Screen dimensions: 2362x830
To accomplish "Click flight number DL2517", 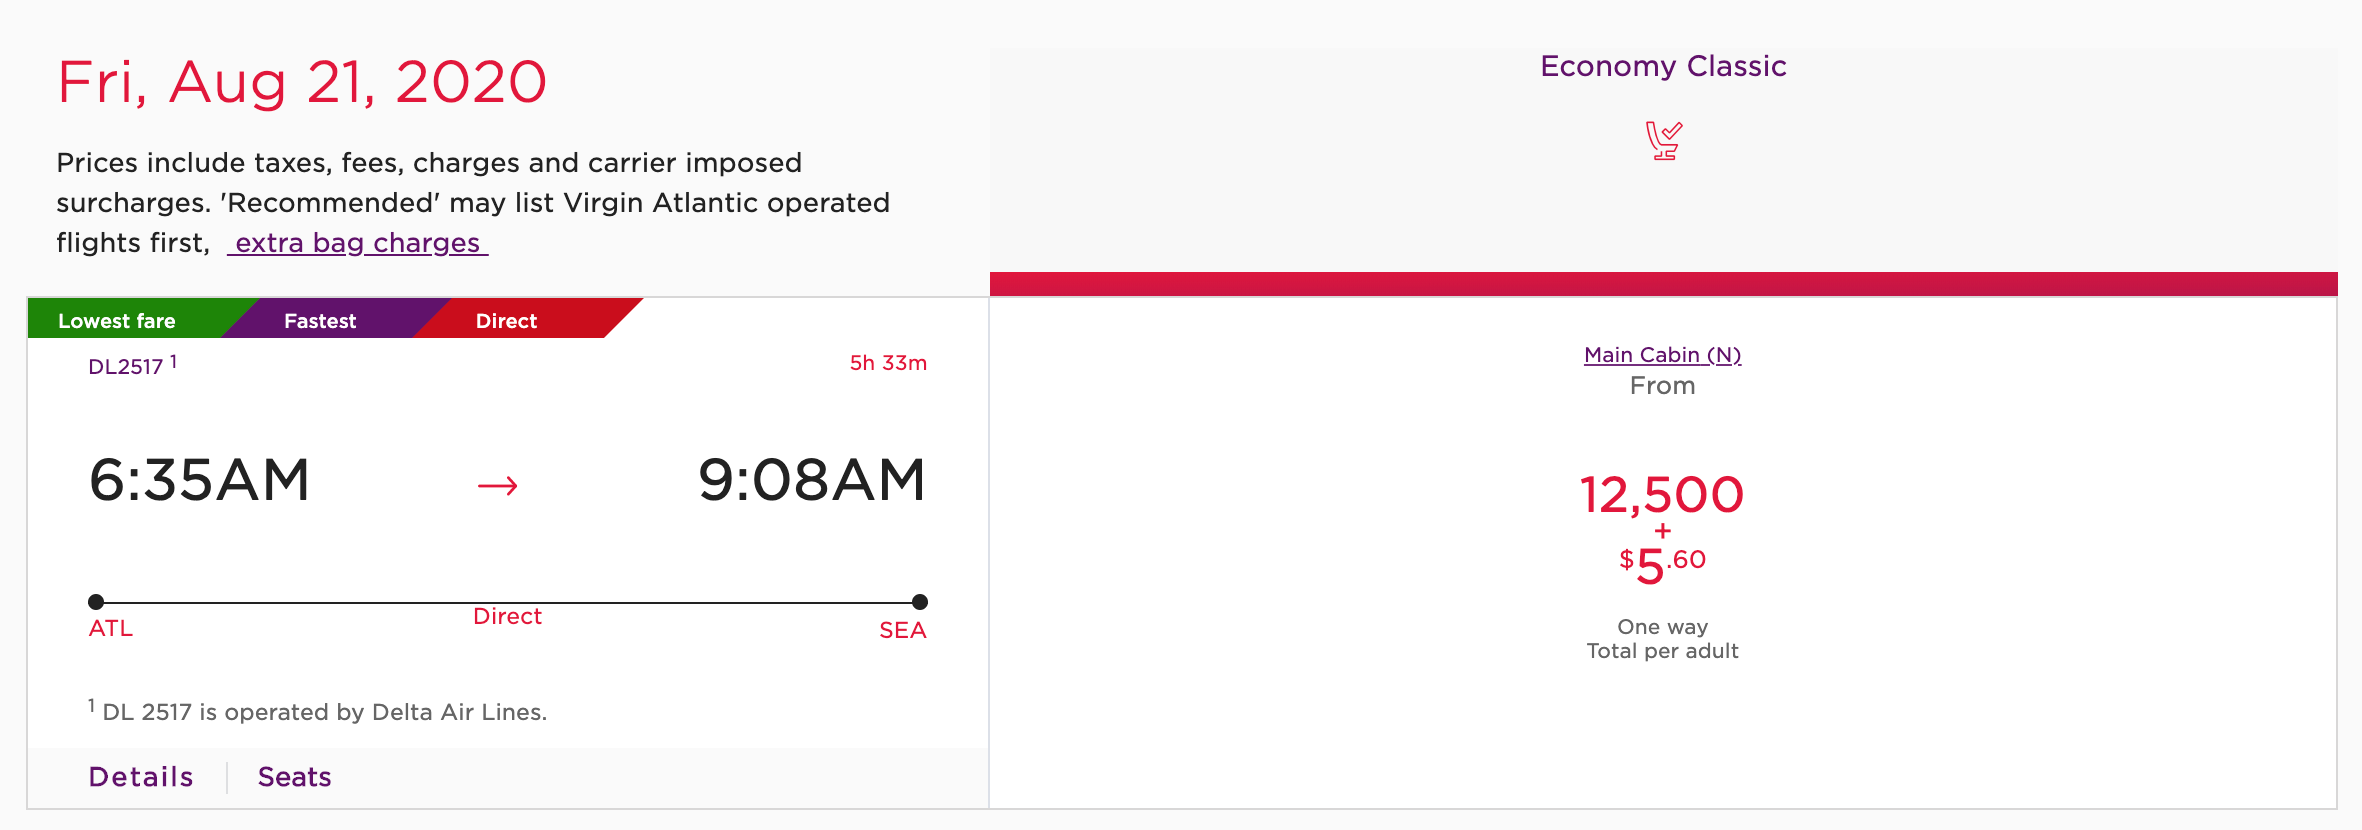I will [x=126, y=366].
